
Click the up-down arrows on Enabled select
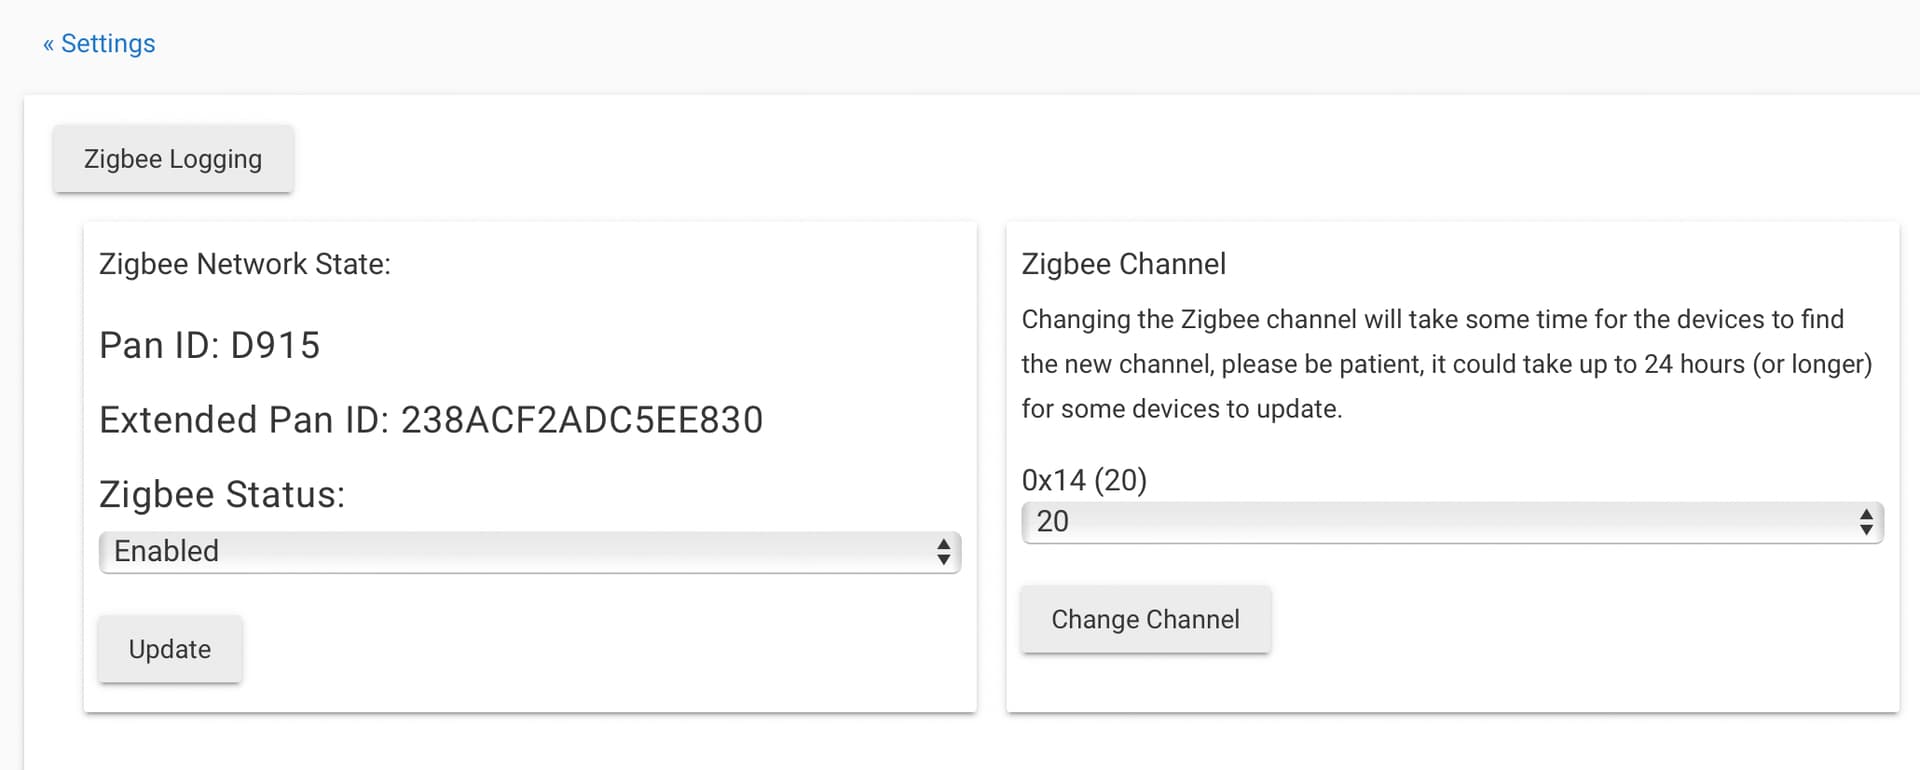coord(943,552)
